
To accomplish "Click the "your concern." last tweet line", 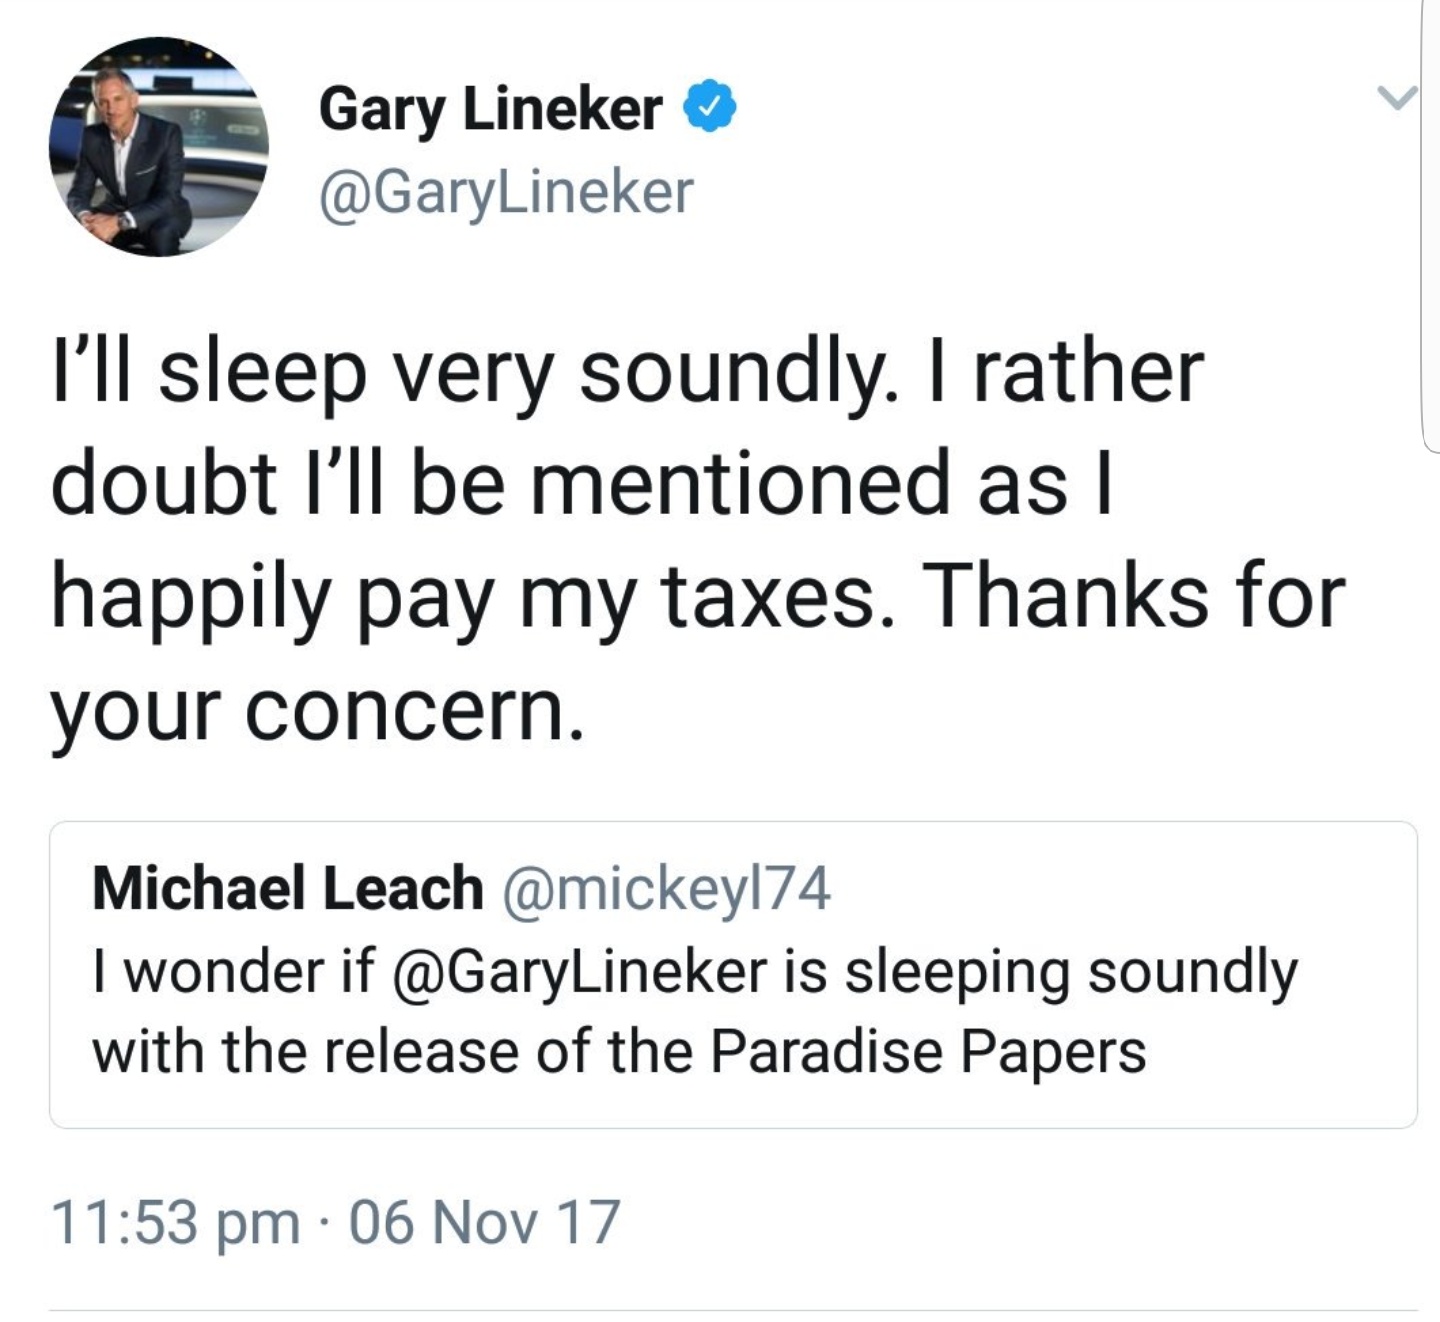I will pyautogui.click(x=317, y=710).
